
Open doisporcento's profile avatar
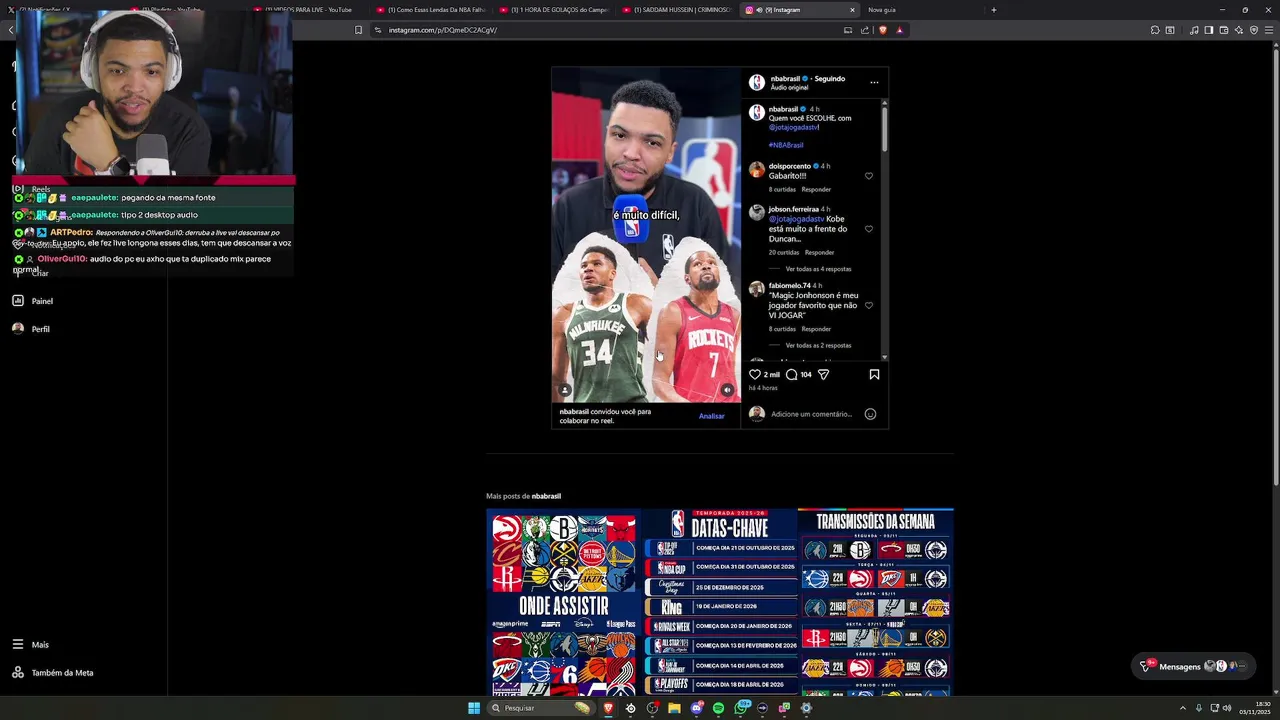coord(757,170)
